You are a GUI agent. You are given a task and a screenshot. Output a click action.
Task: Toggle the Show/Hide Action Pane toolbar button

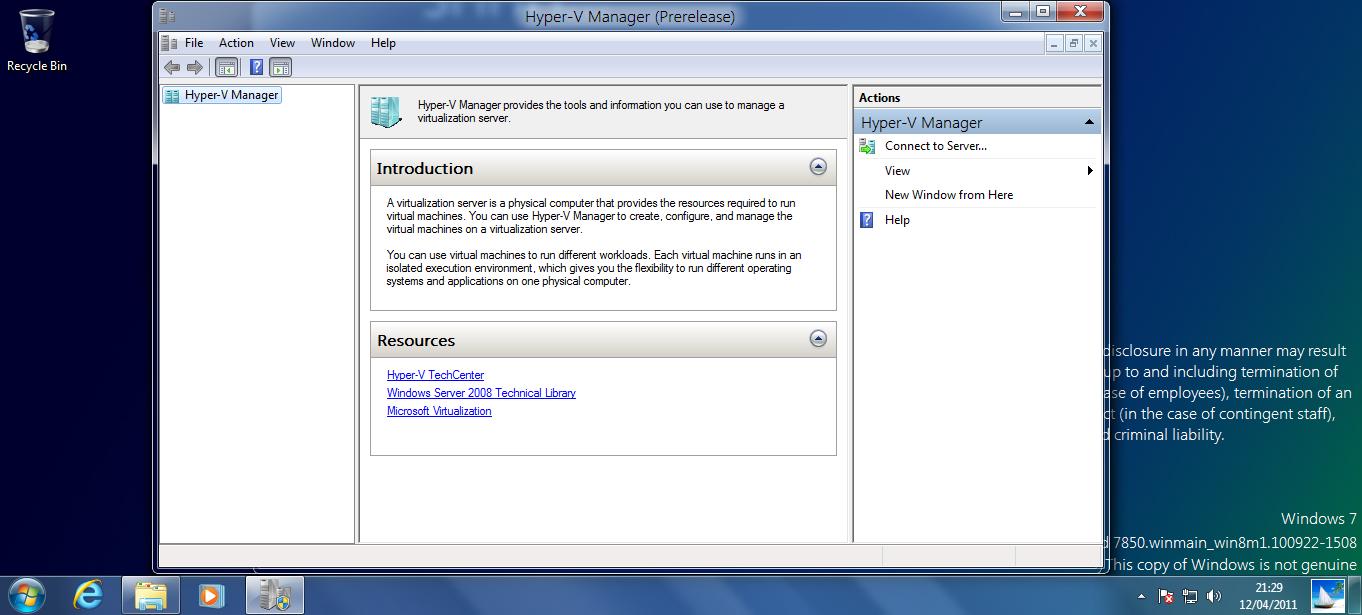click(x=281, y=67)
